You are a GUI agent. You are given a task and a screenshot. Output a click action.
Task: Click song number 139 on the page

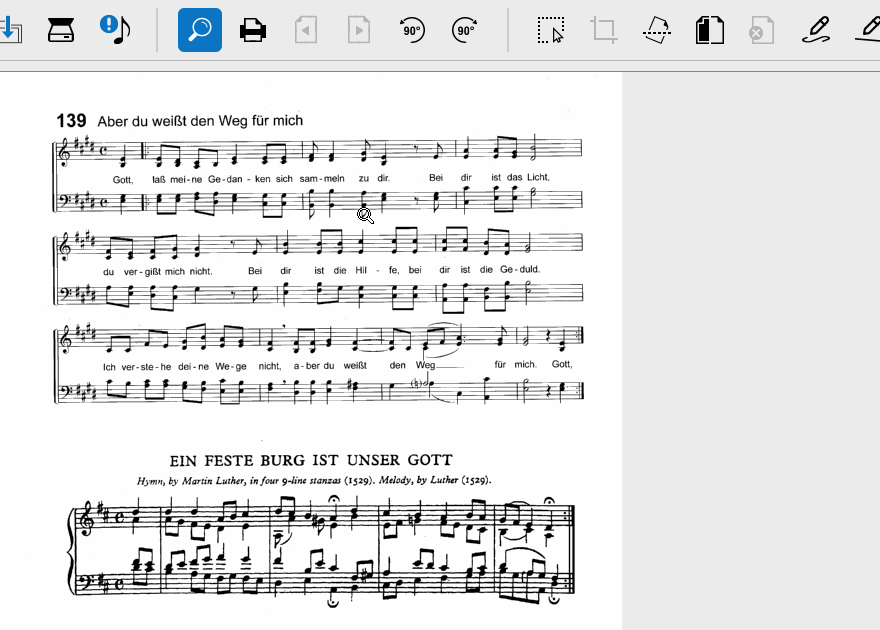pos(71,121)
